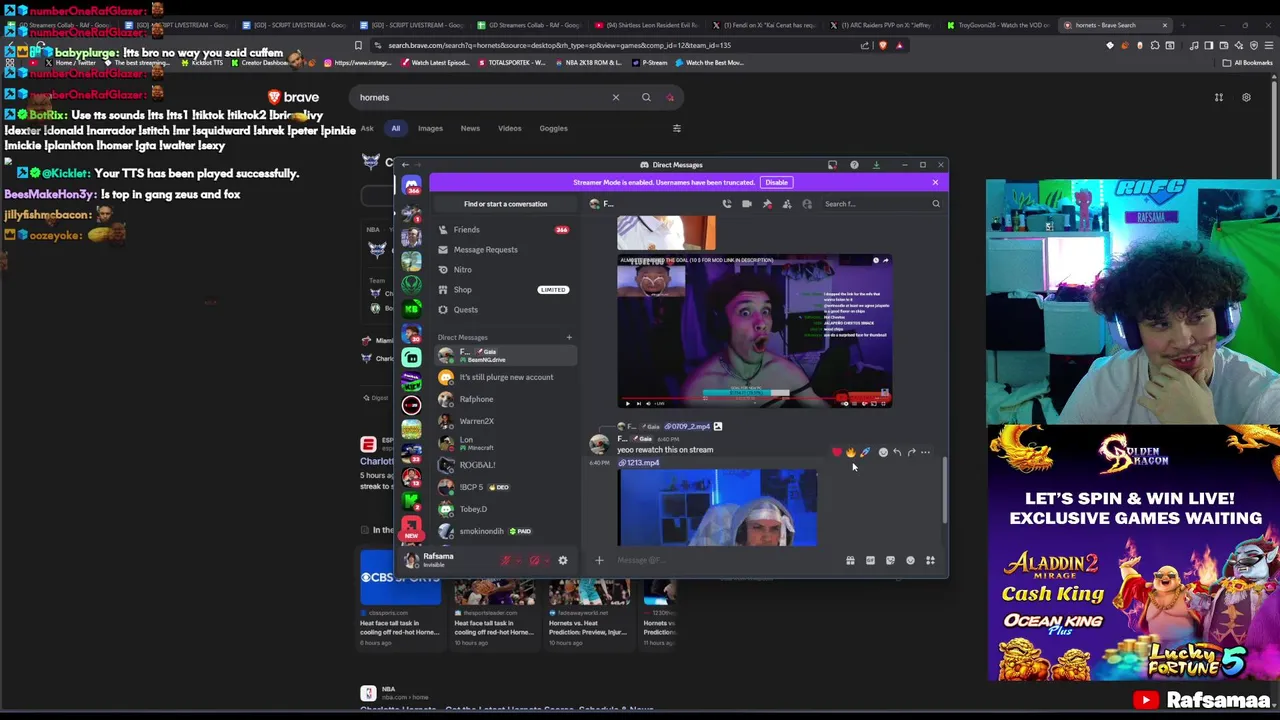This screenshot has width=1280, height=720.
Task: Open Discord user settings gear
Action: pos(562,561)
